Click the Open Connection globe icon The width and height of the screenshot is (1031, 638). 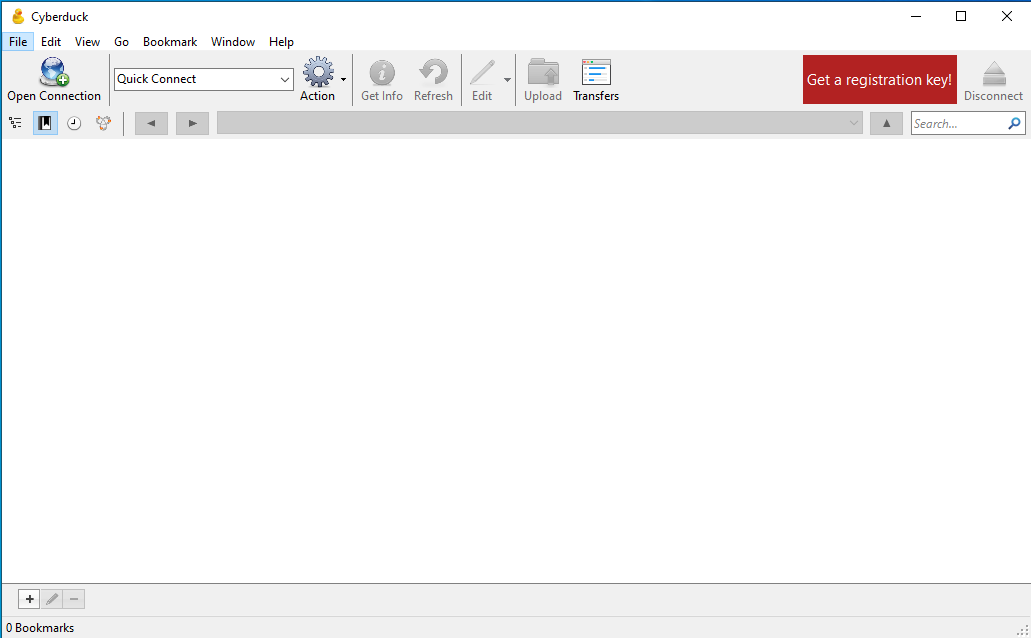pyautogui.click(x=54, y=72)
